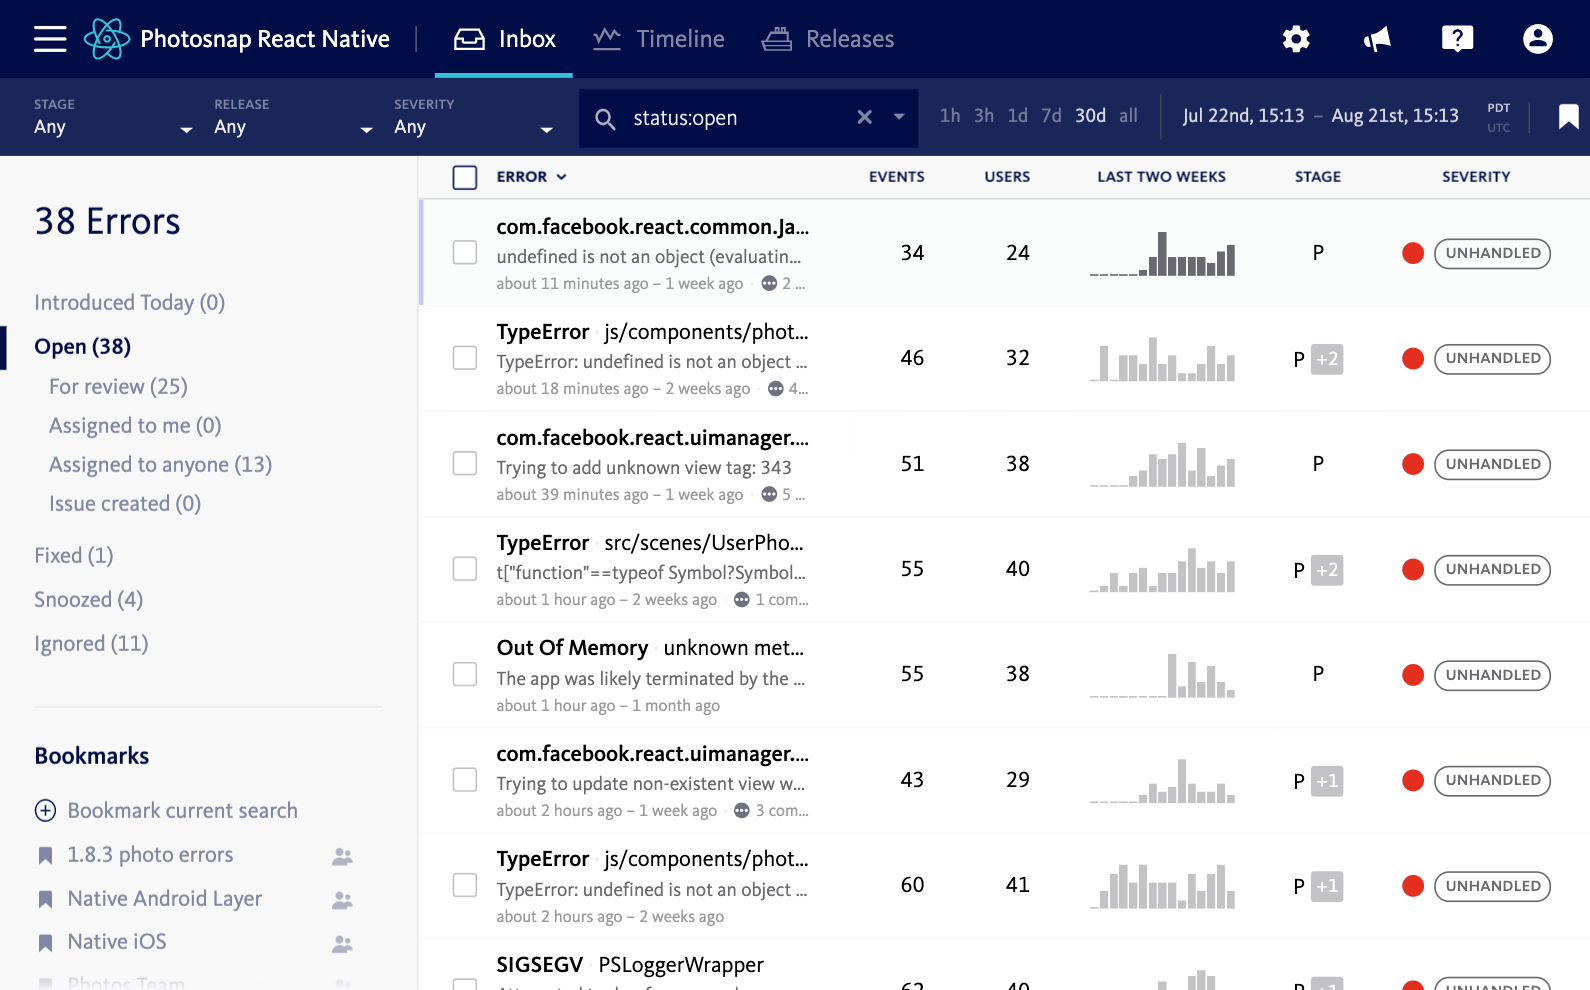This screenshot has height=990, width=1590.
Task: Click the search magnifier icon
Action: tap(605, 119)
